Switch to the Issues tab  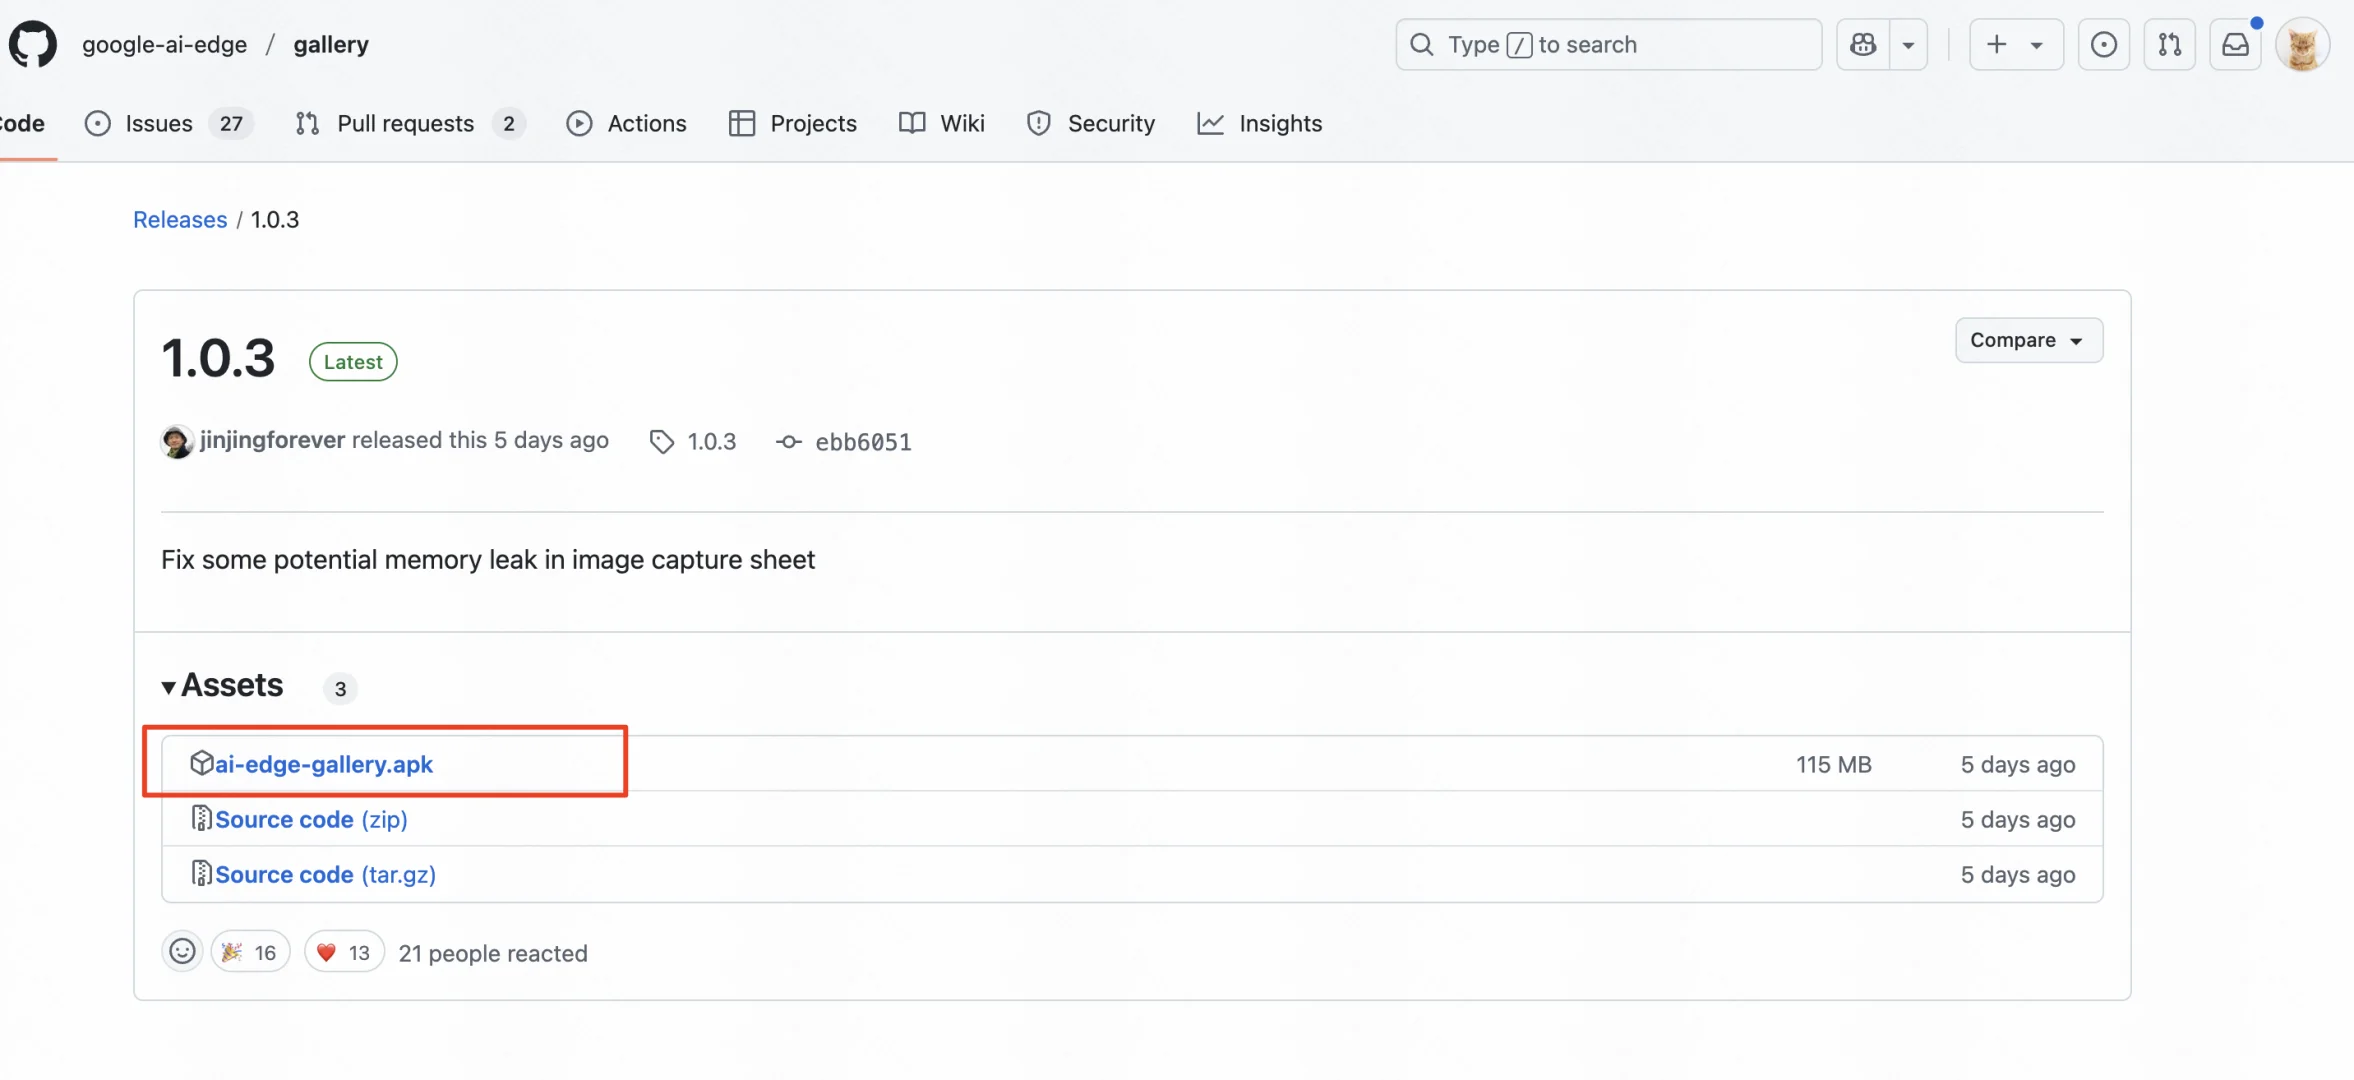click(160, 124)
